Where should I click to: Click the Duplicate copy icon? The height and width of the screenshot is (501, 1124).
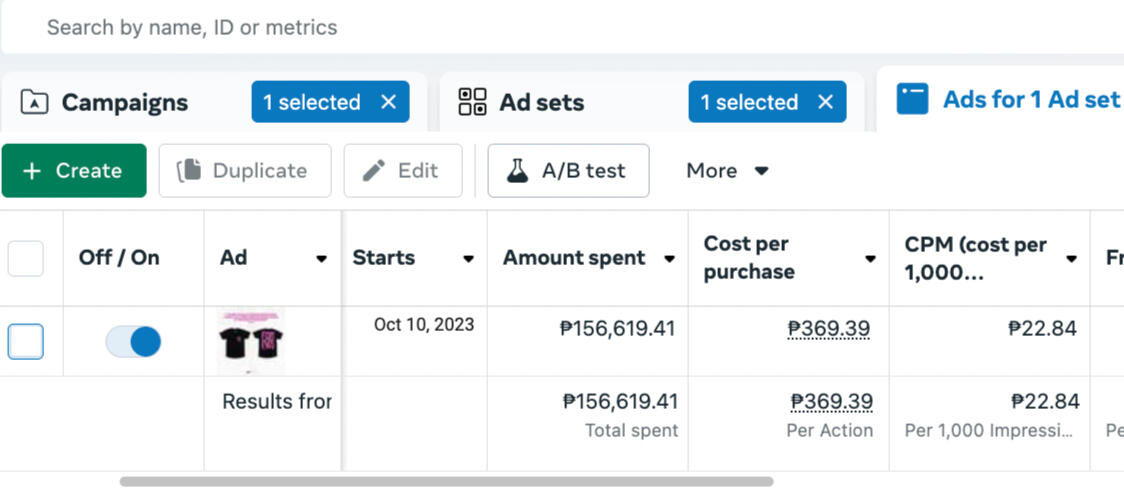coord(189,171)
